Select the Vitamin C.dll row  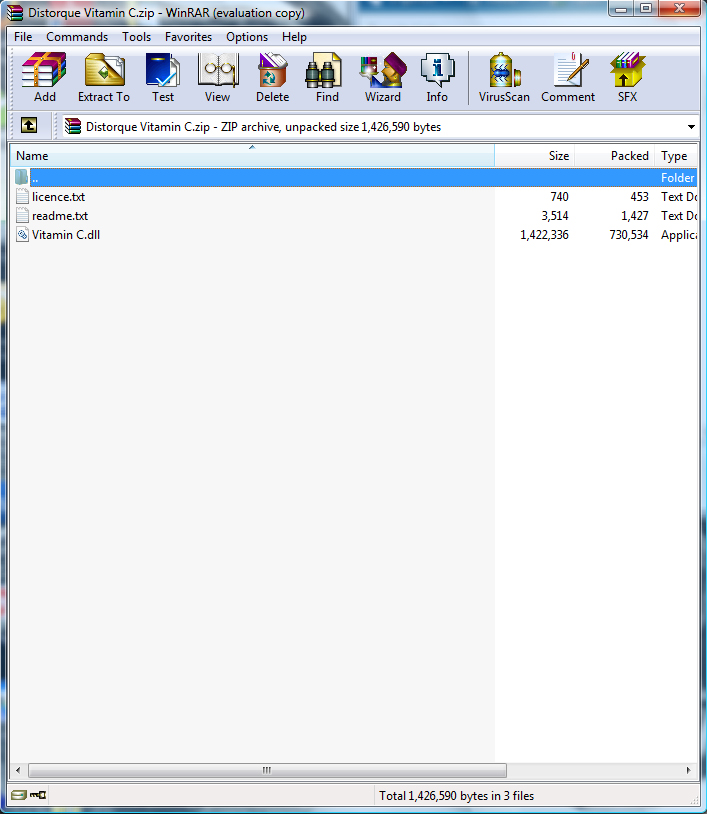pos(354,235)
